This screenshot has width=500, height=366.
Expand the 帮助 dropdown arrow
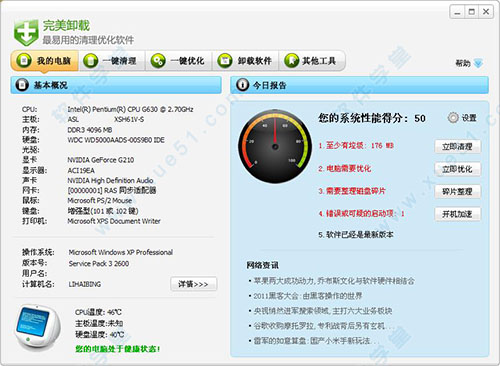coord(478,63)
